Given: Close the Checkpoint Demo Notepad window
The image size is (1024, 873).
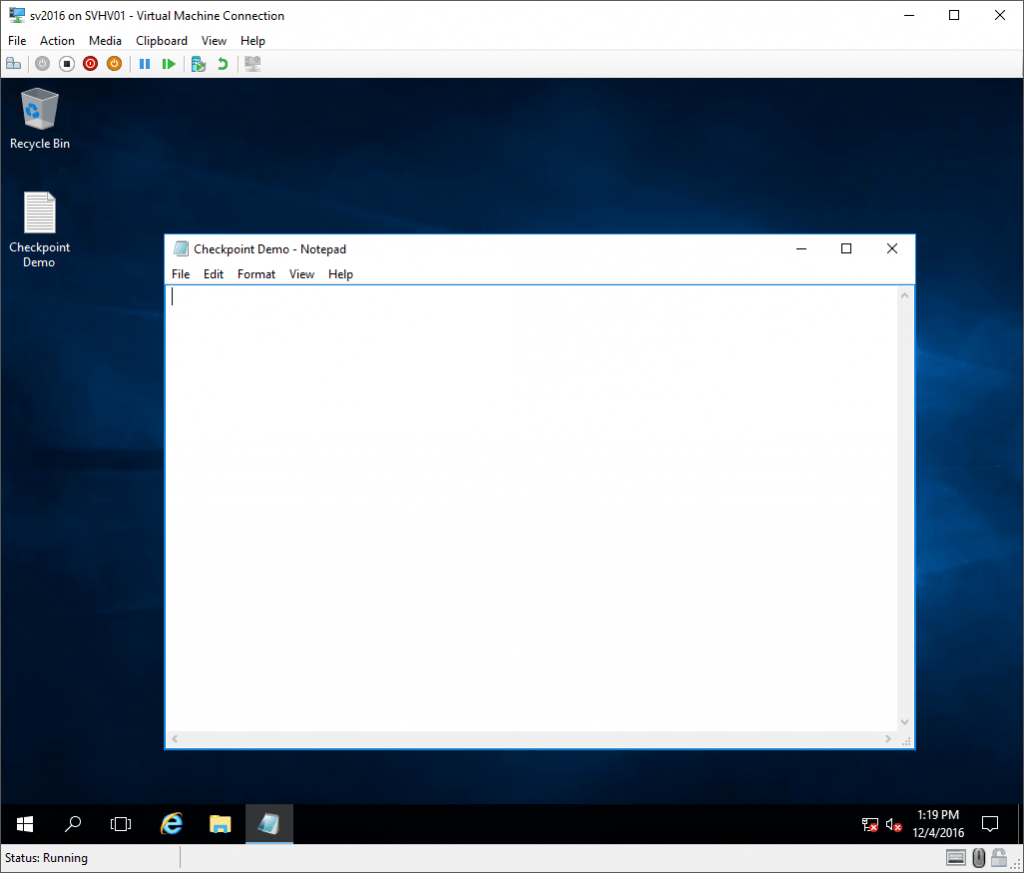Looking at the screenshot, I should (x=892, y=249).
